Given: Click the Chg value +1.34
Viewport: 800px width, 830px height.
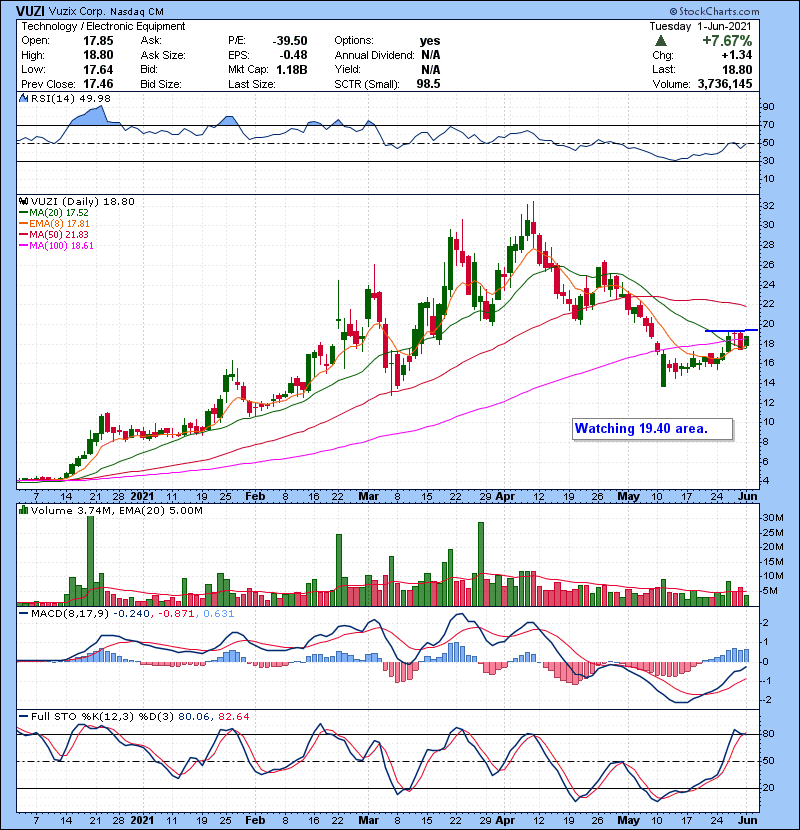Looking at the screenshot, I should (x=736, y=55).
